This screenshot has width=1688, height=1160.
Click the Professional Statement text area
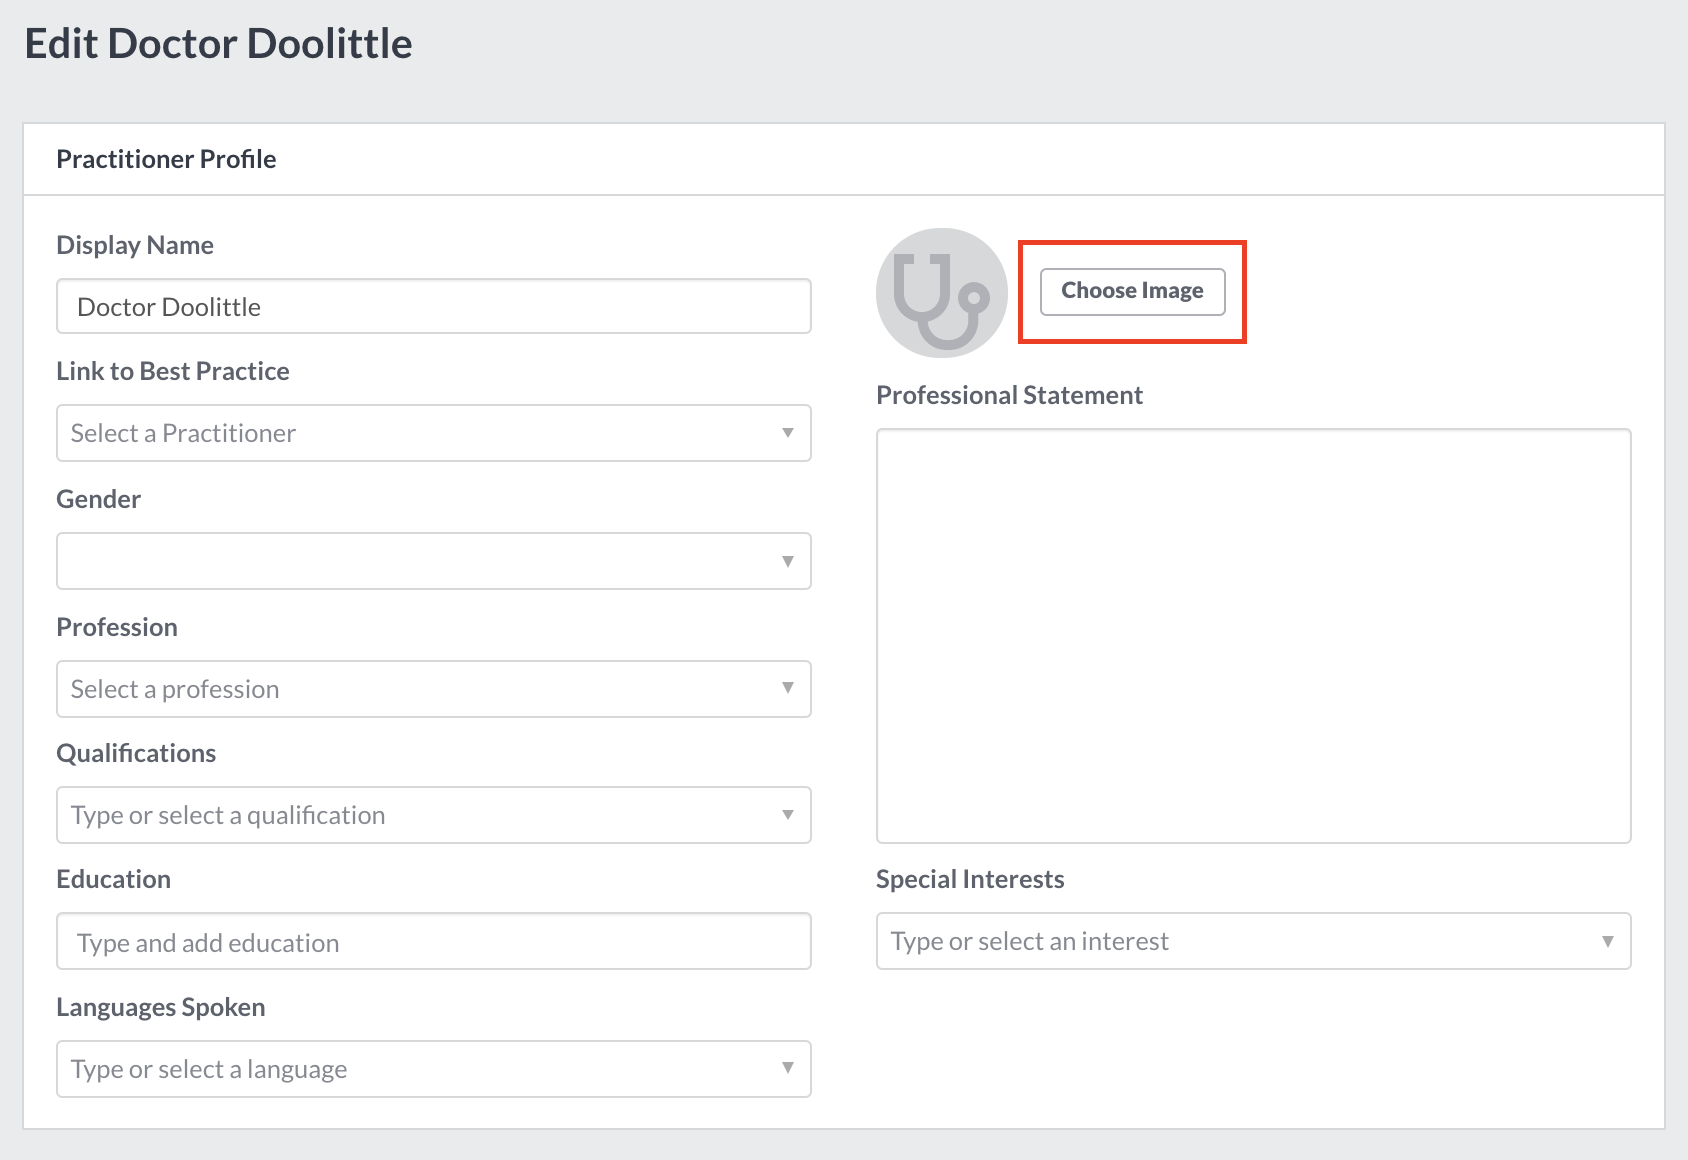pyautogui.click(x=1253, y=636)
